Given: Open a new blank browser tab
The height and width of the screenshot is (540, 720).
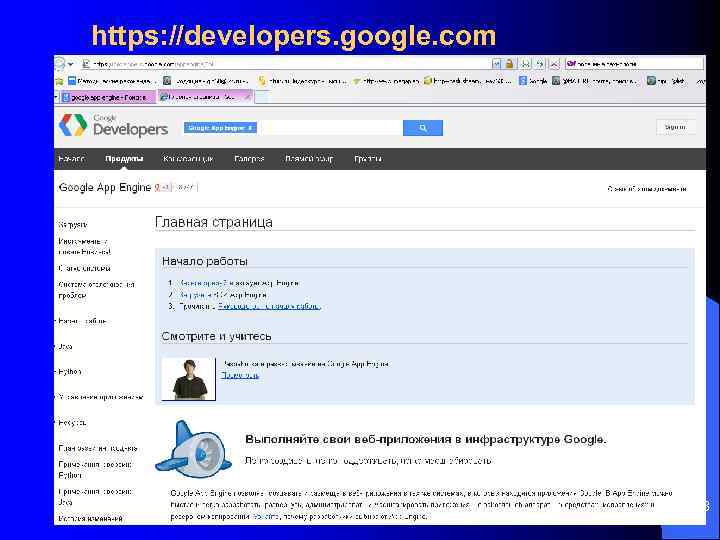Looking at the screenshot, I should tap(261, 97).
